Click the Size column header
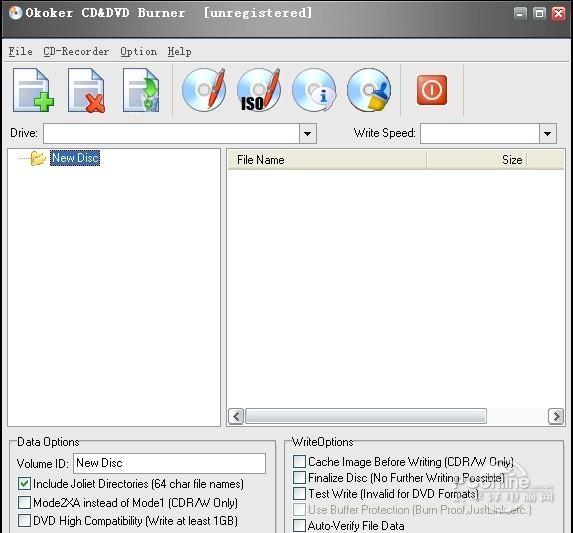 point(477,160)
